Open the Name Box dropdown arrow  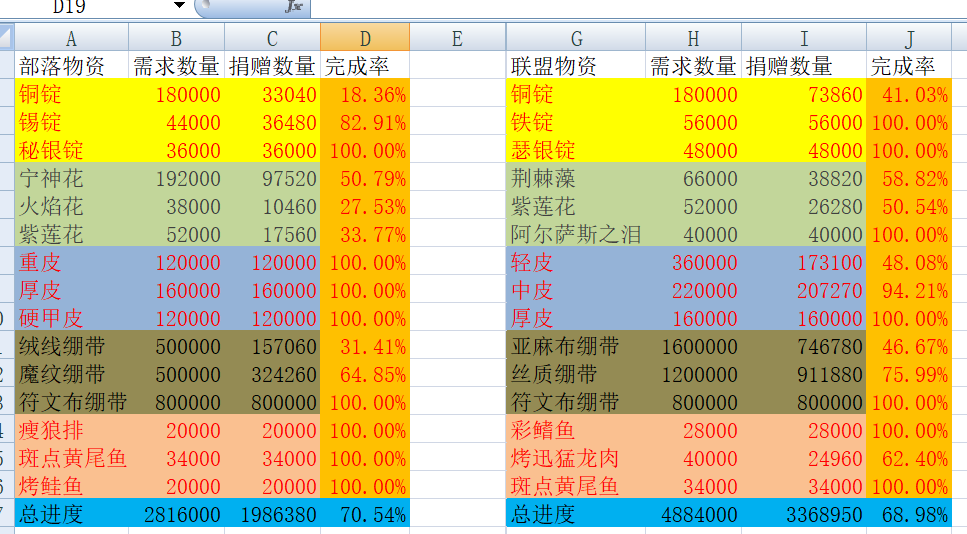click(x=178, y=7)
